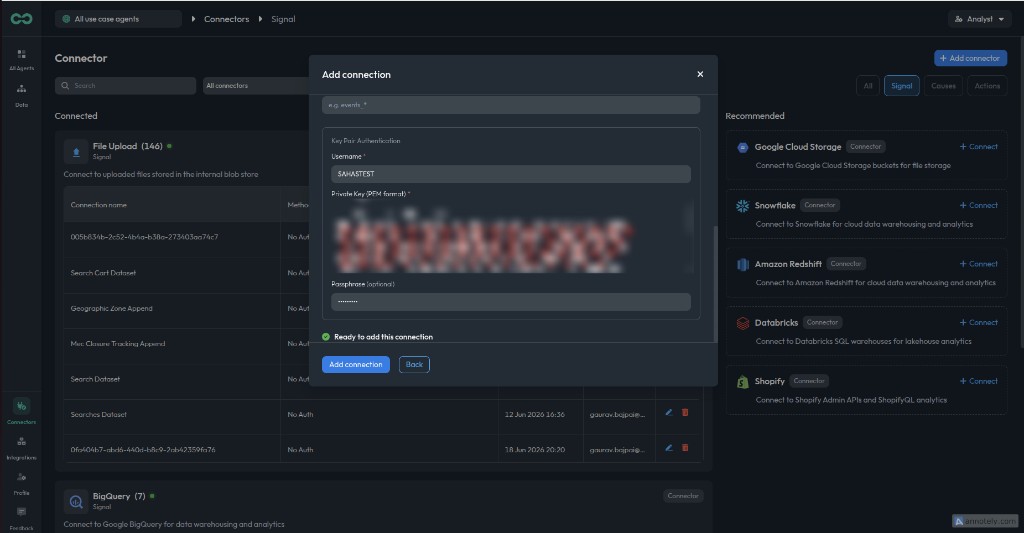Delete the 0fa404b7 connection row

pyautogui.click(x=685, y=448)
